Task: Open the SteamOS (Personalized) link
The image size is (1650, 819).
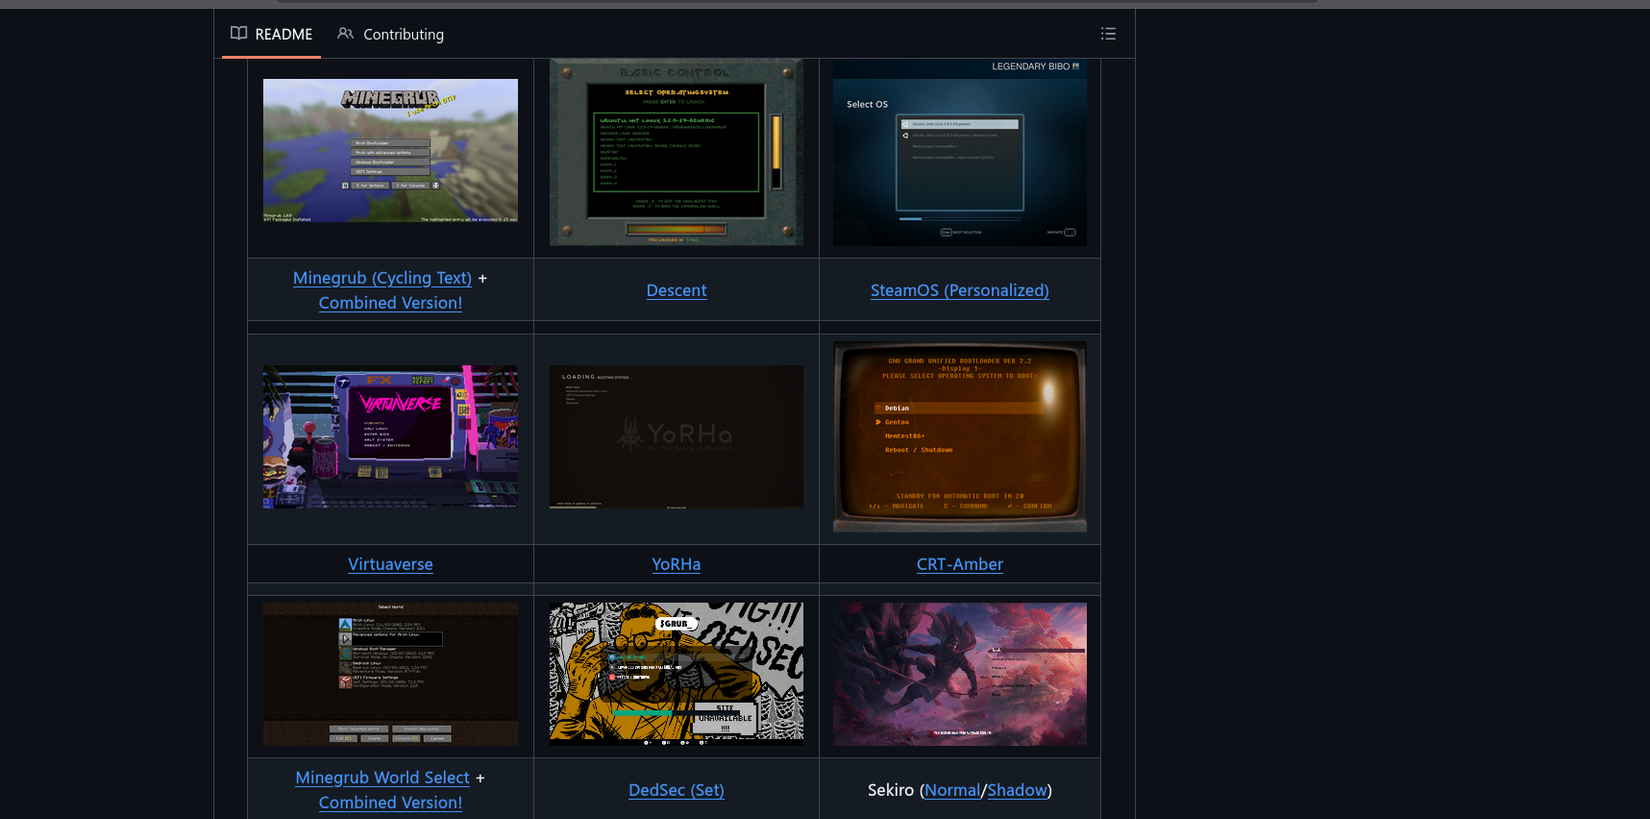Action: 959,290
